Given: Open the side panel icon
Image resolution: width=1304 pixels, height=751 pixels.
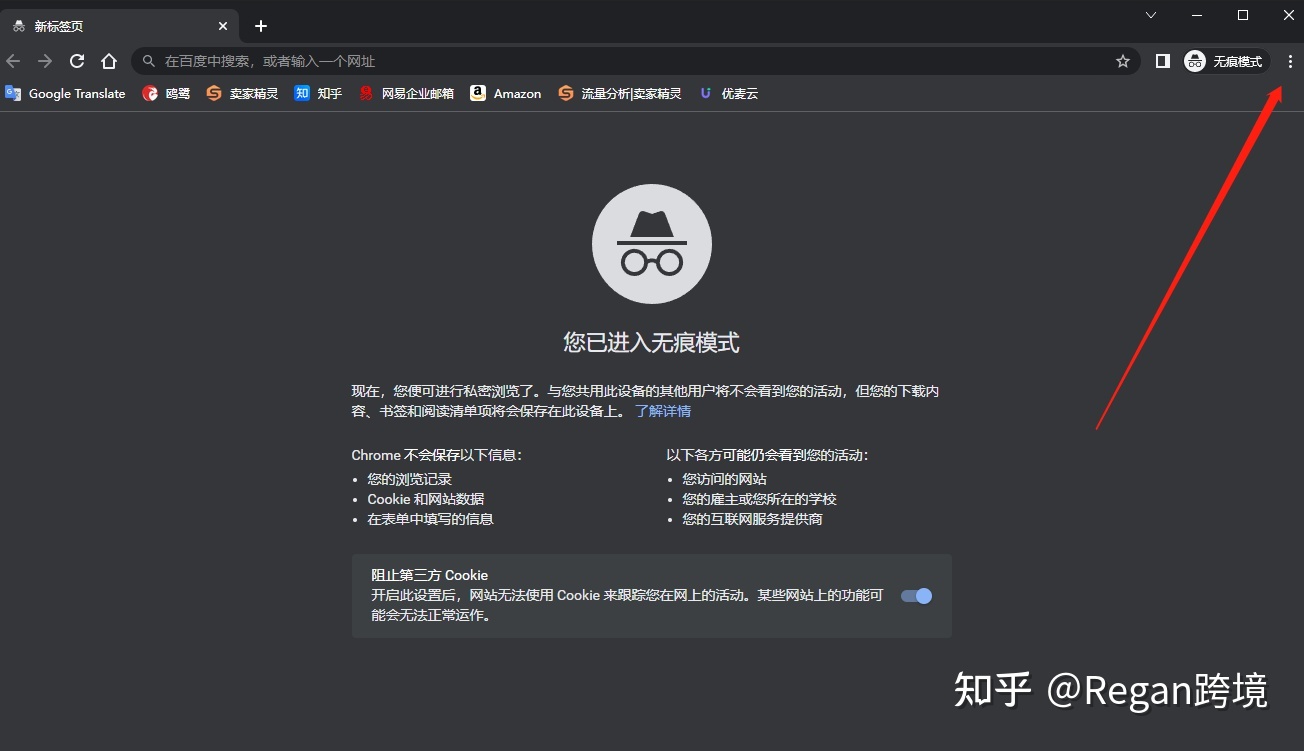Looking at the screenshot, I should (x=1162, y=61).
